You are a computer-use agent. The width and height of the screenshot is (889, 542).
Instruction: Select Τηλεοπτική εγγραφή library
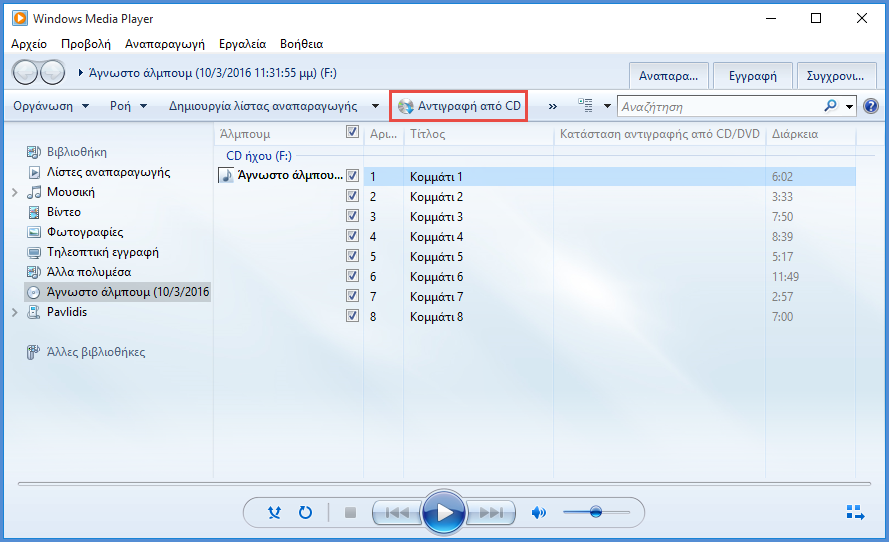pos(102,252)
